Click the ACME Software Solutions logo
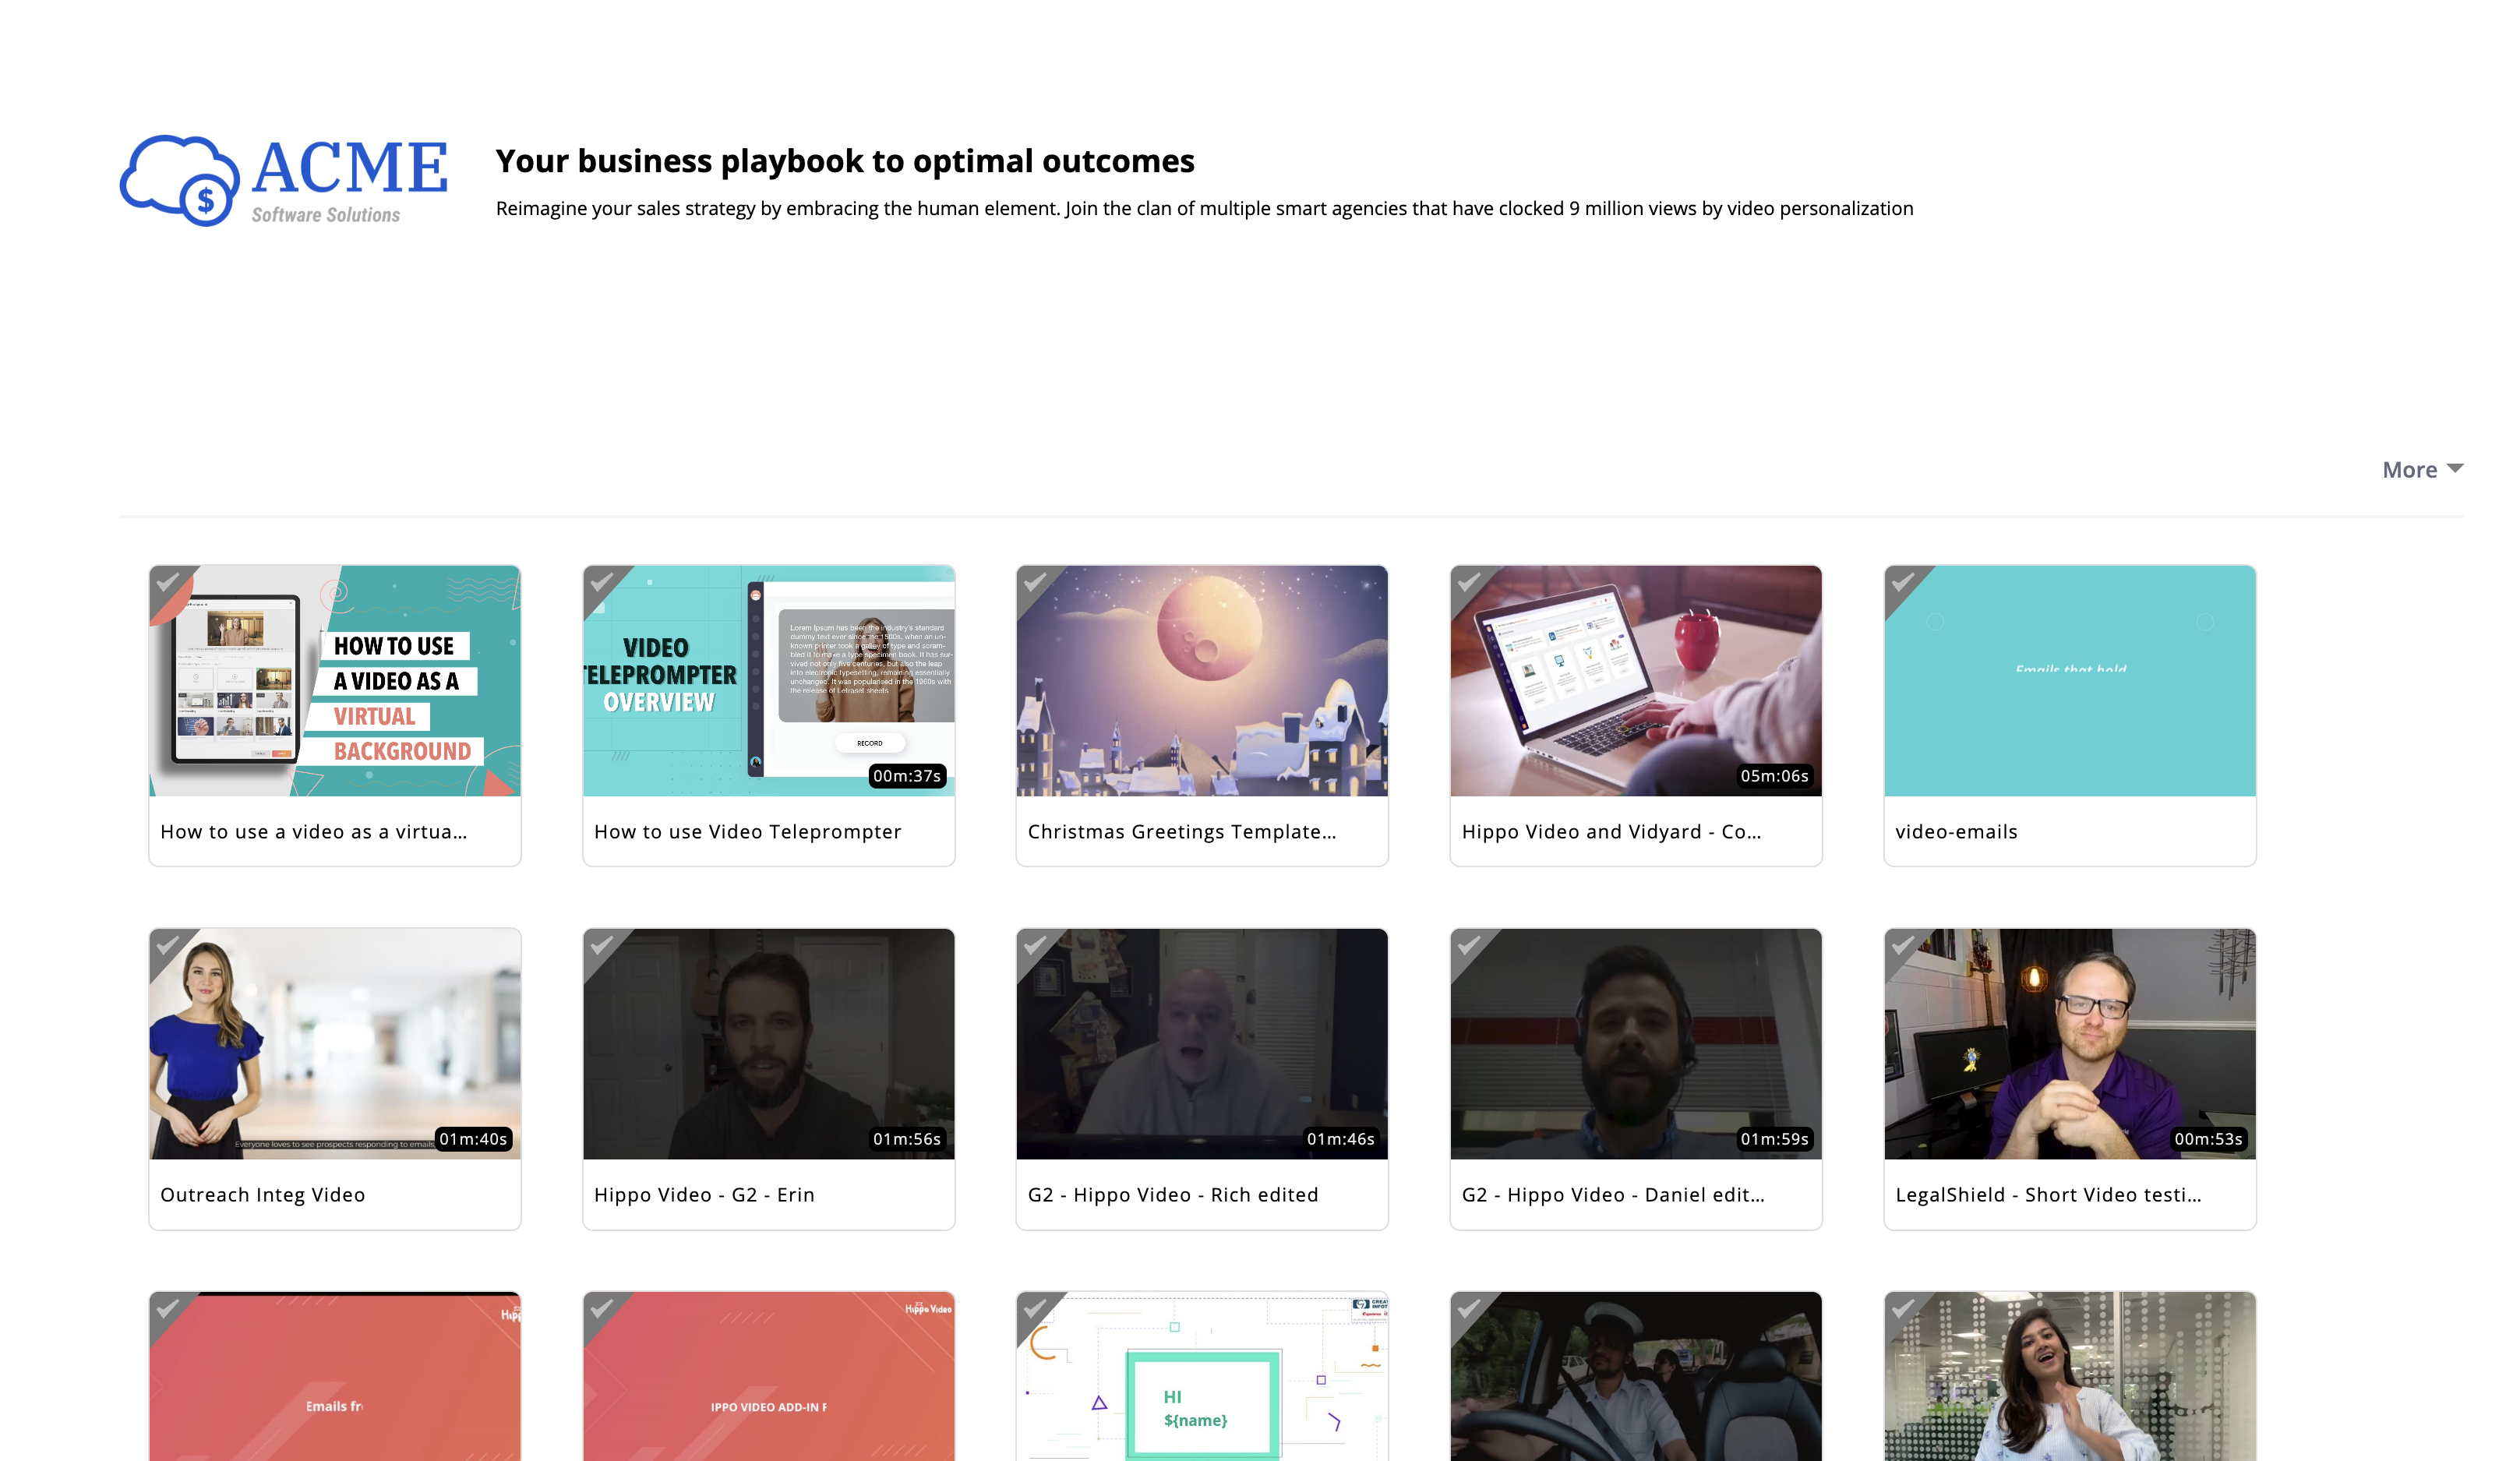Screen dimensions: 2520x1461 (283, 180)
